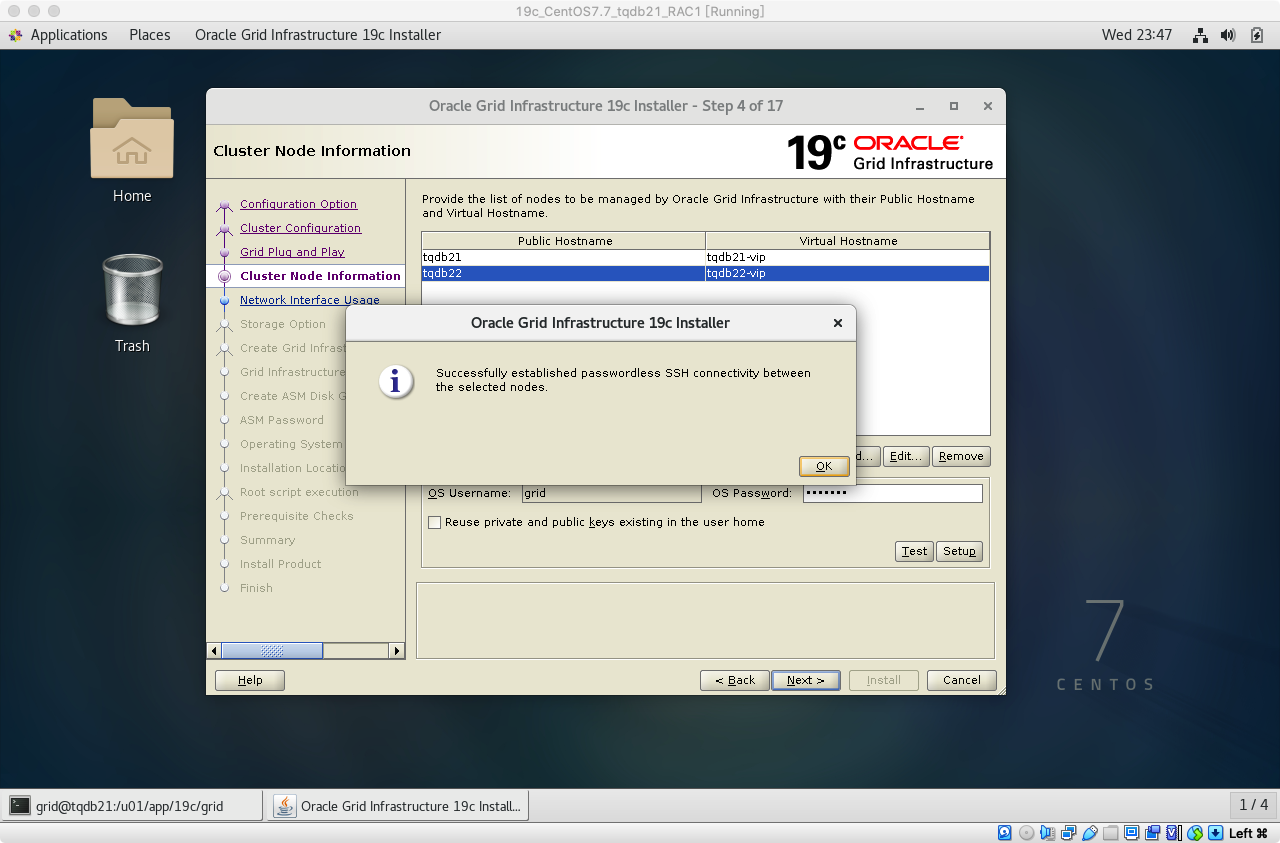This screenshot has width=1280, height=843.
Task: Open the Places menu
Action: [150, 35]
